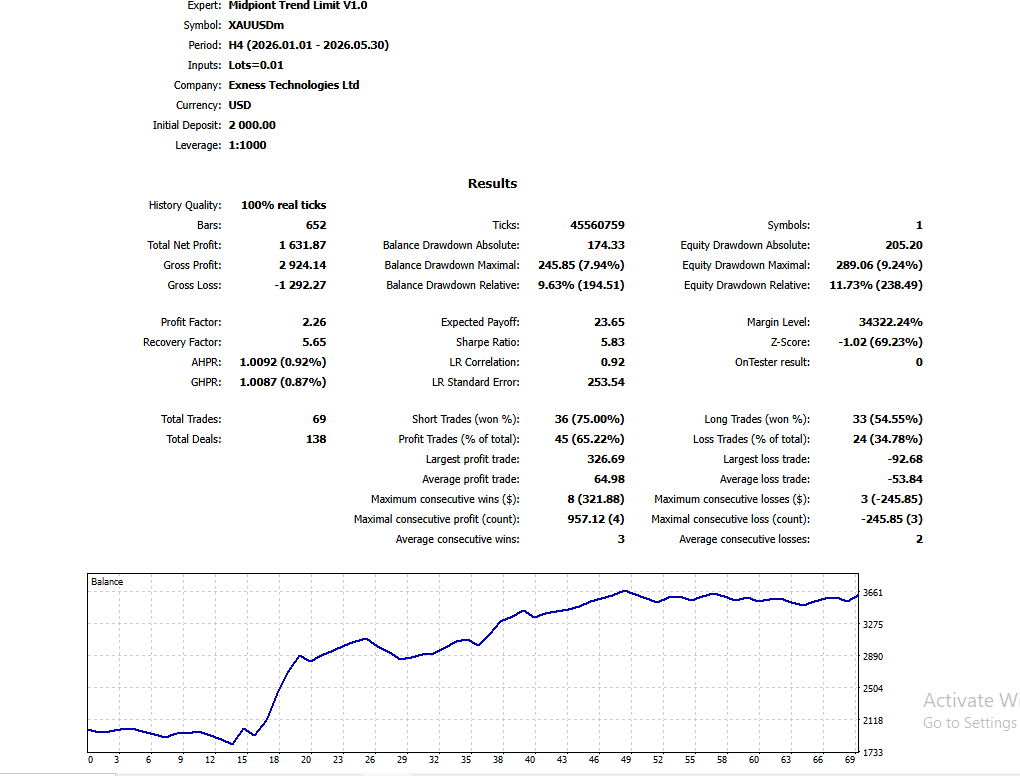Click the leverage value 1:1000
1020x776 pixels.
(248, 145)
